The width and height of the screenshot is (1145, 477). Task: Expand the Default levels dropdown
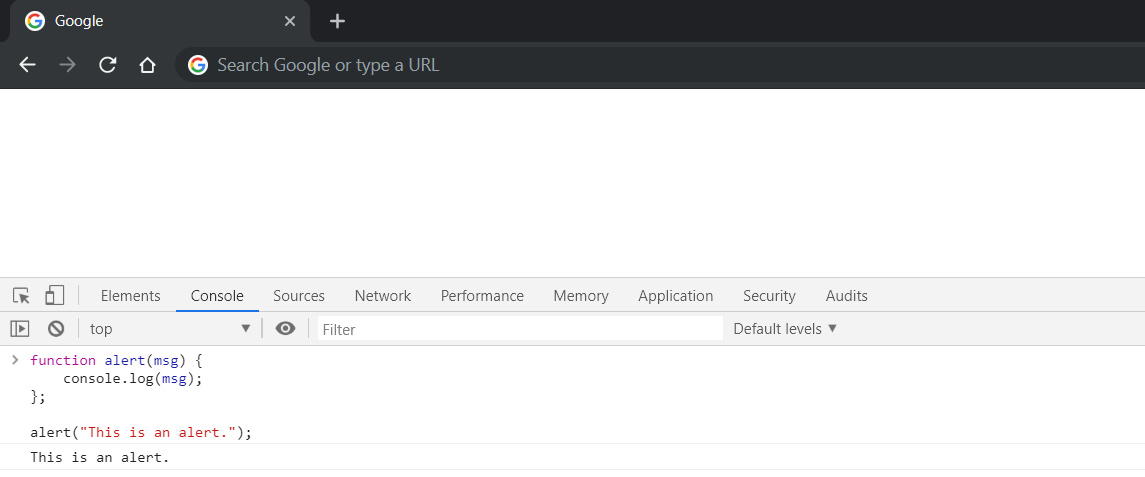(785, 328)
